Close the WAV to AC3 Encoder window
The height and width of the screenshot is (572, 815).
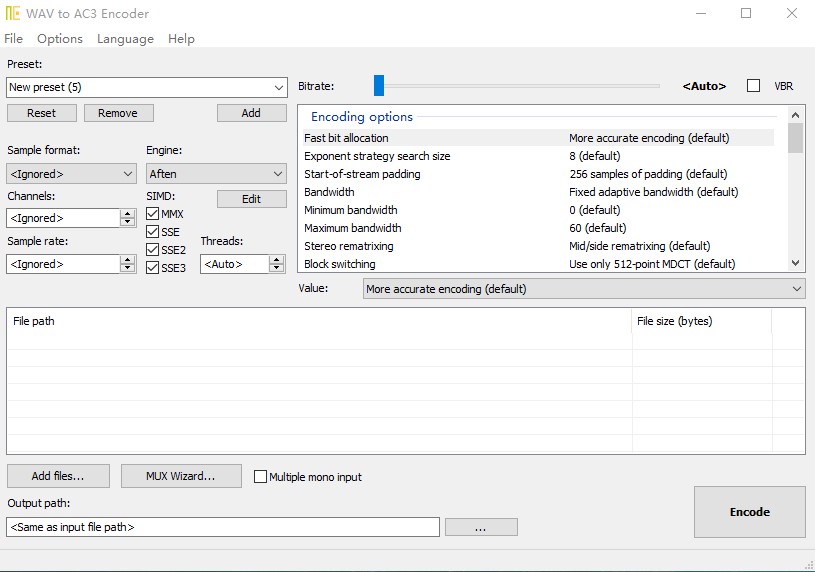click(792, 14)
